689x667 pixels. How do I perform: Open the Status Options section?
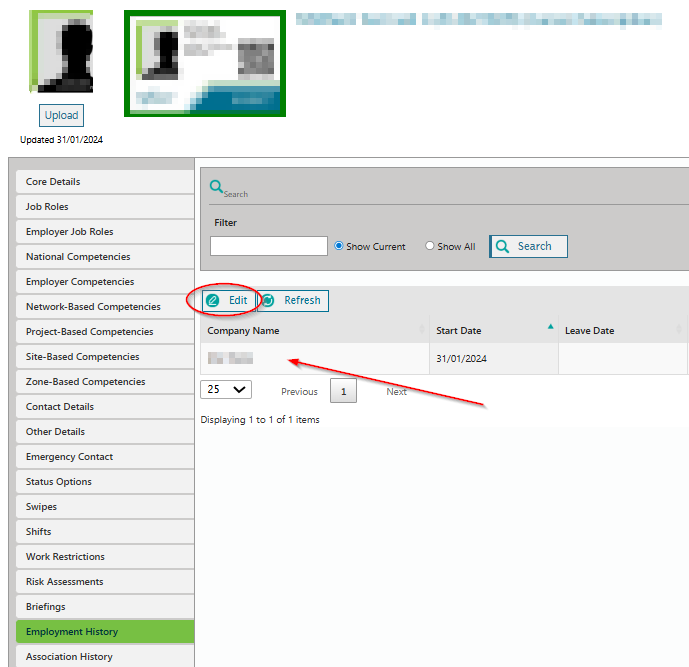(105, 482)
